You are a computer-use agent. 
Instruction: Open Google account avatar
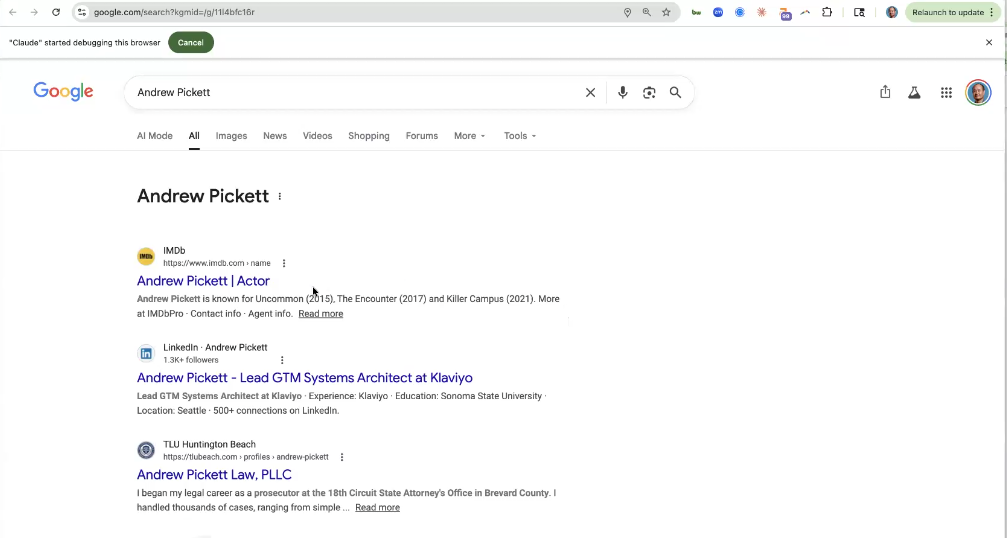click(978, 92)
